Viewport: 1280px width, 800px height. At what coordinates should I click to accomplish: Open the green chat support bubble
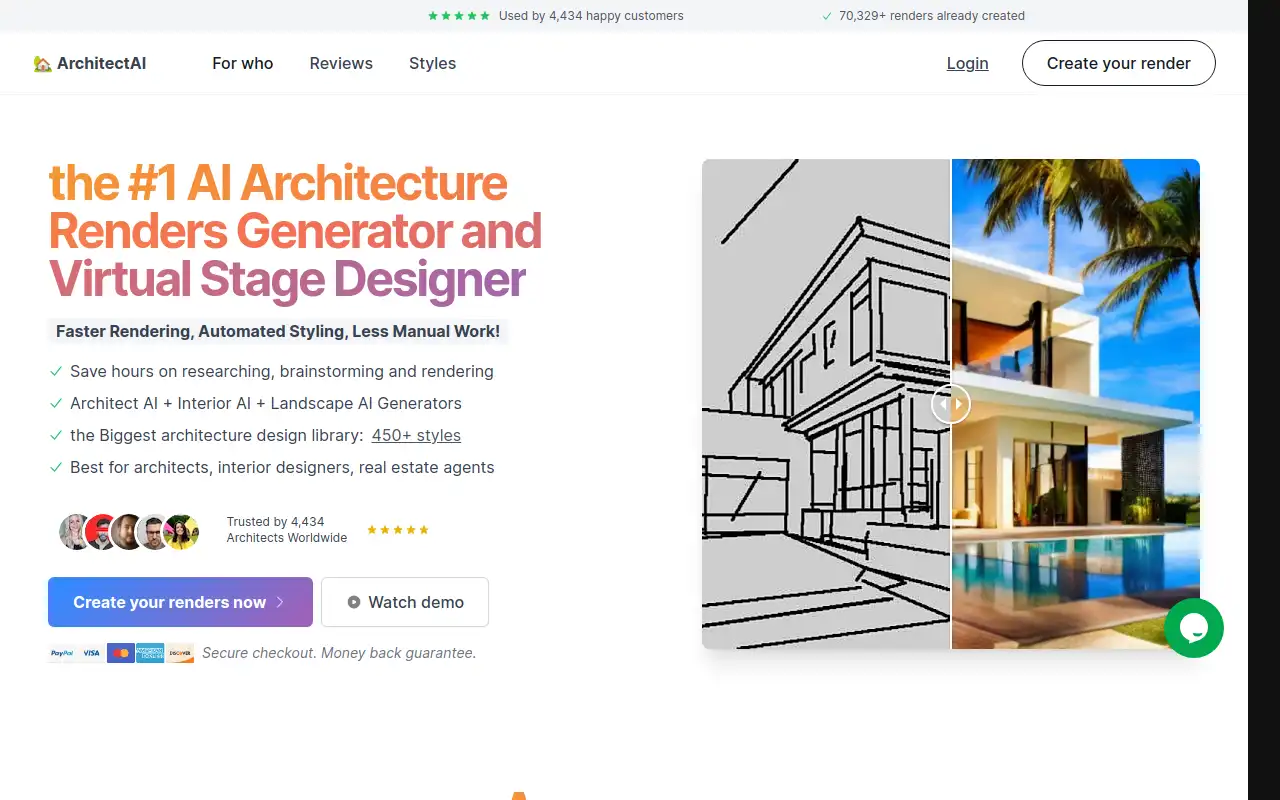click(1194, 628)
